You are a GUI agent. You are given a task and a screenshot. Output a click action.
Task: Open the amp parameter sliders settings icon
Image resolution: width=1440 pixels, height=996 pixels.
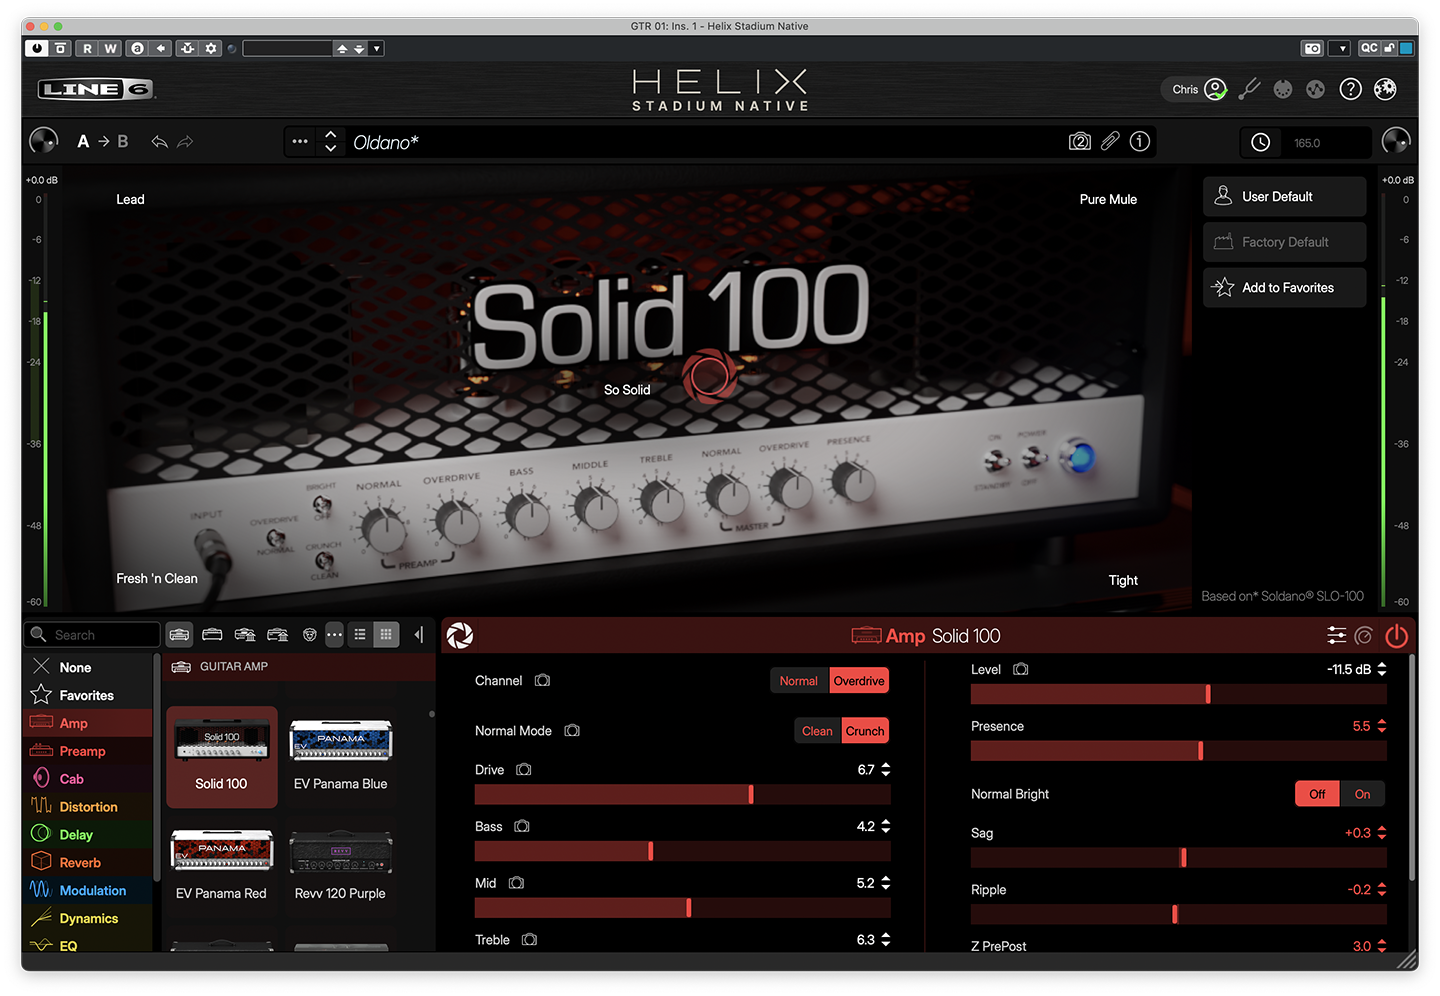click(x=1337, y=635)
